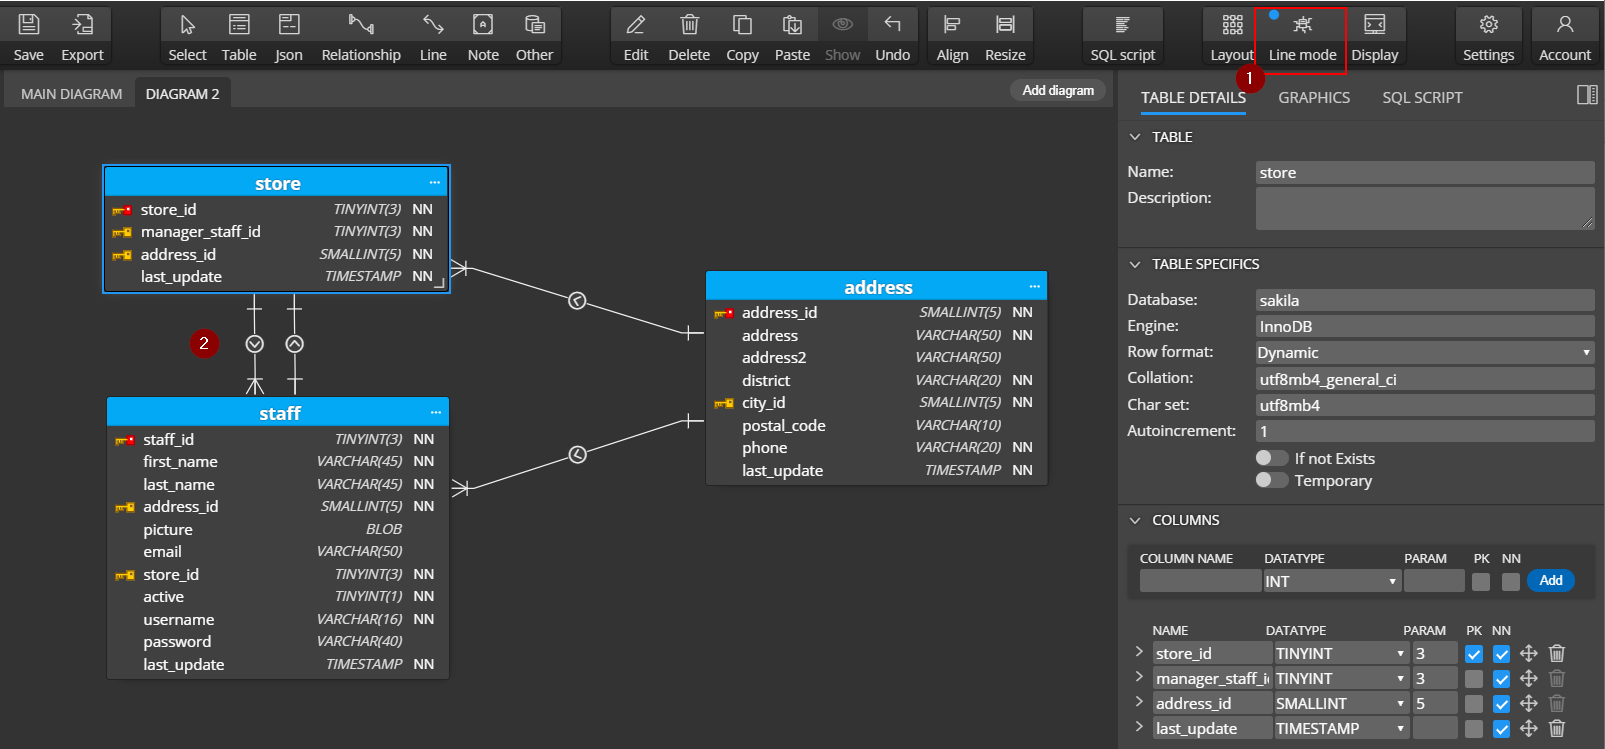
Task: Expand the store_id column details
Action: pyautogui.click(x=1139, y=652)
